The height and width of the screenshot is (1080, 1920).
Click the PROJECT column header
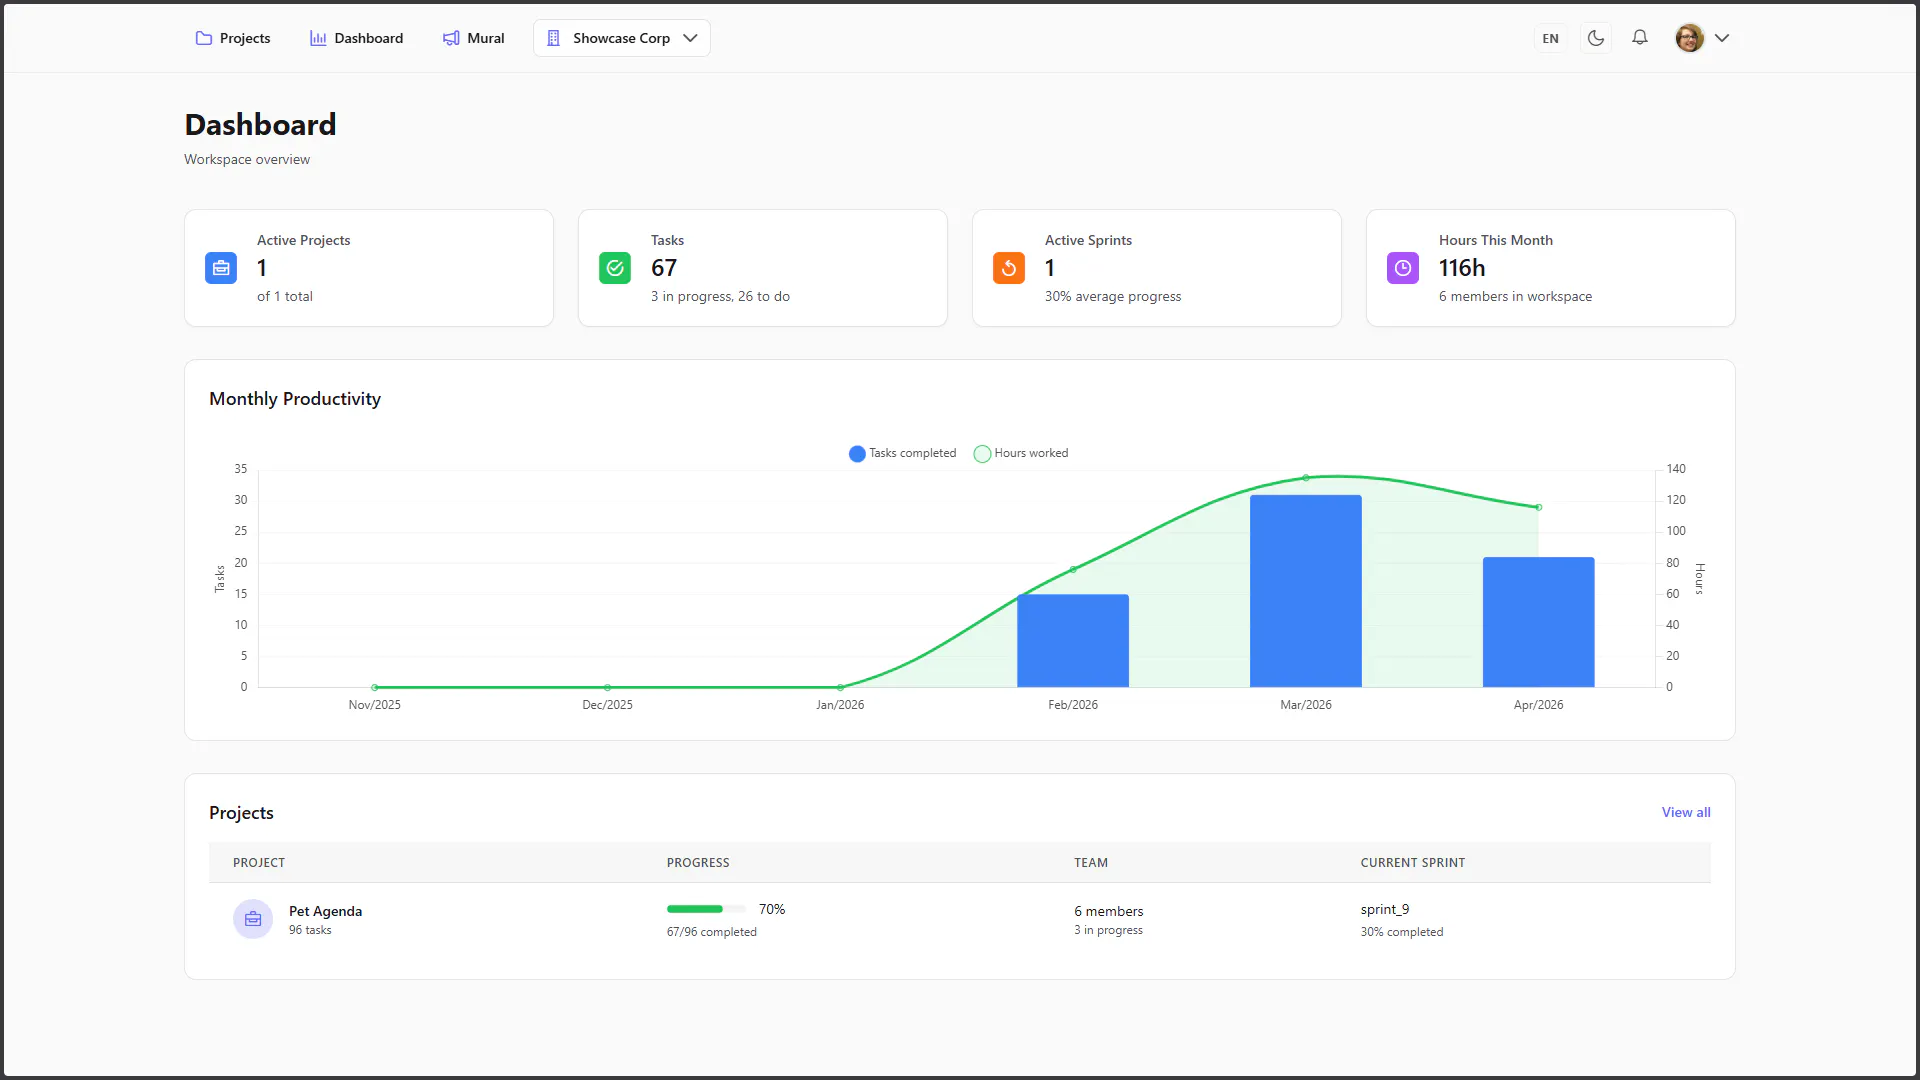point(259,862)
